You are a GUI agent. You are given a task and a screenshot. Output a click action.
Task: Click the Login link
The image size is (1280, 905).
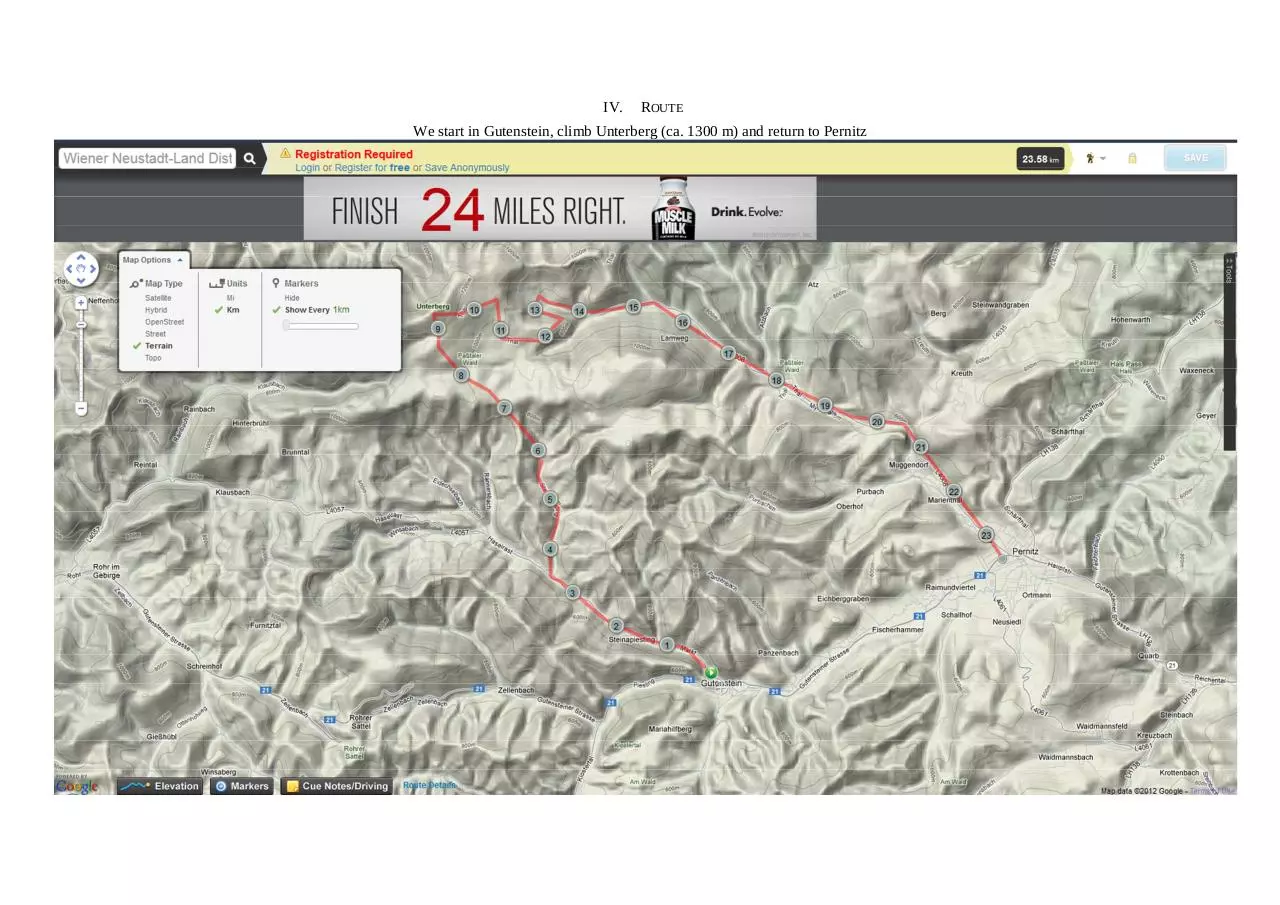tap(308, 168)
